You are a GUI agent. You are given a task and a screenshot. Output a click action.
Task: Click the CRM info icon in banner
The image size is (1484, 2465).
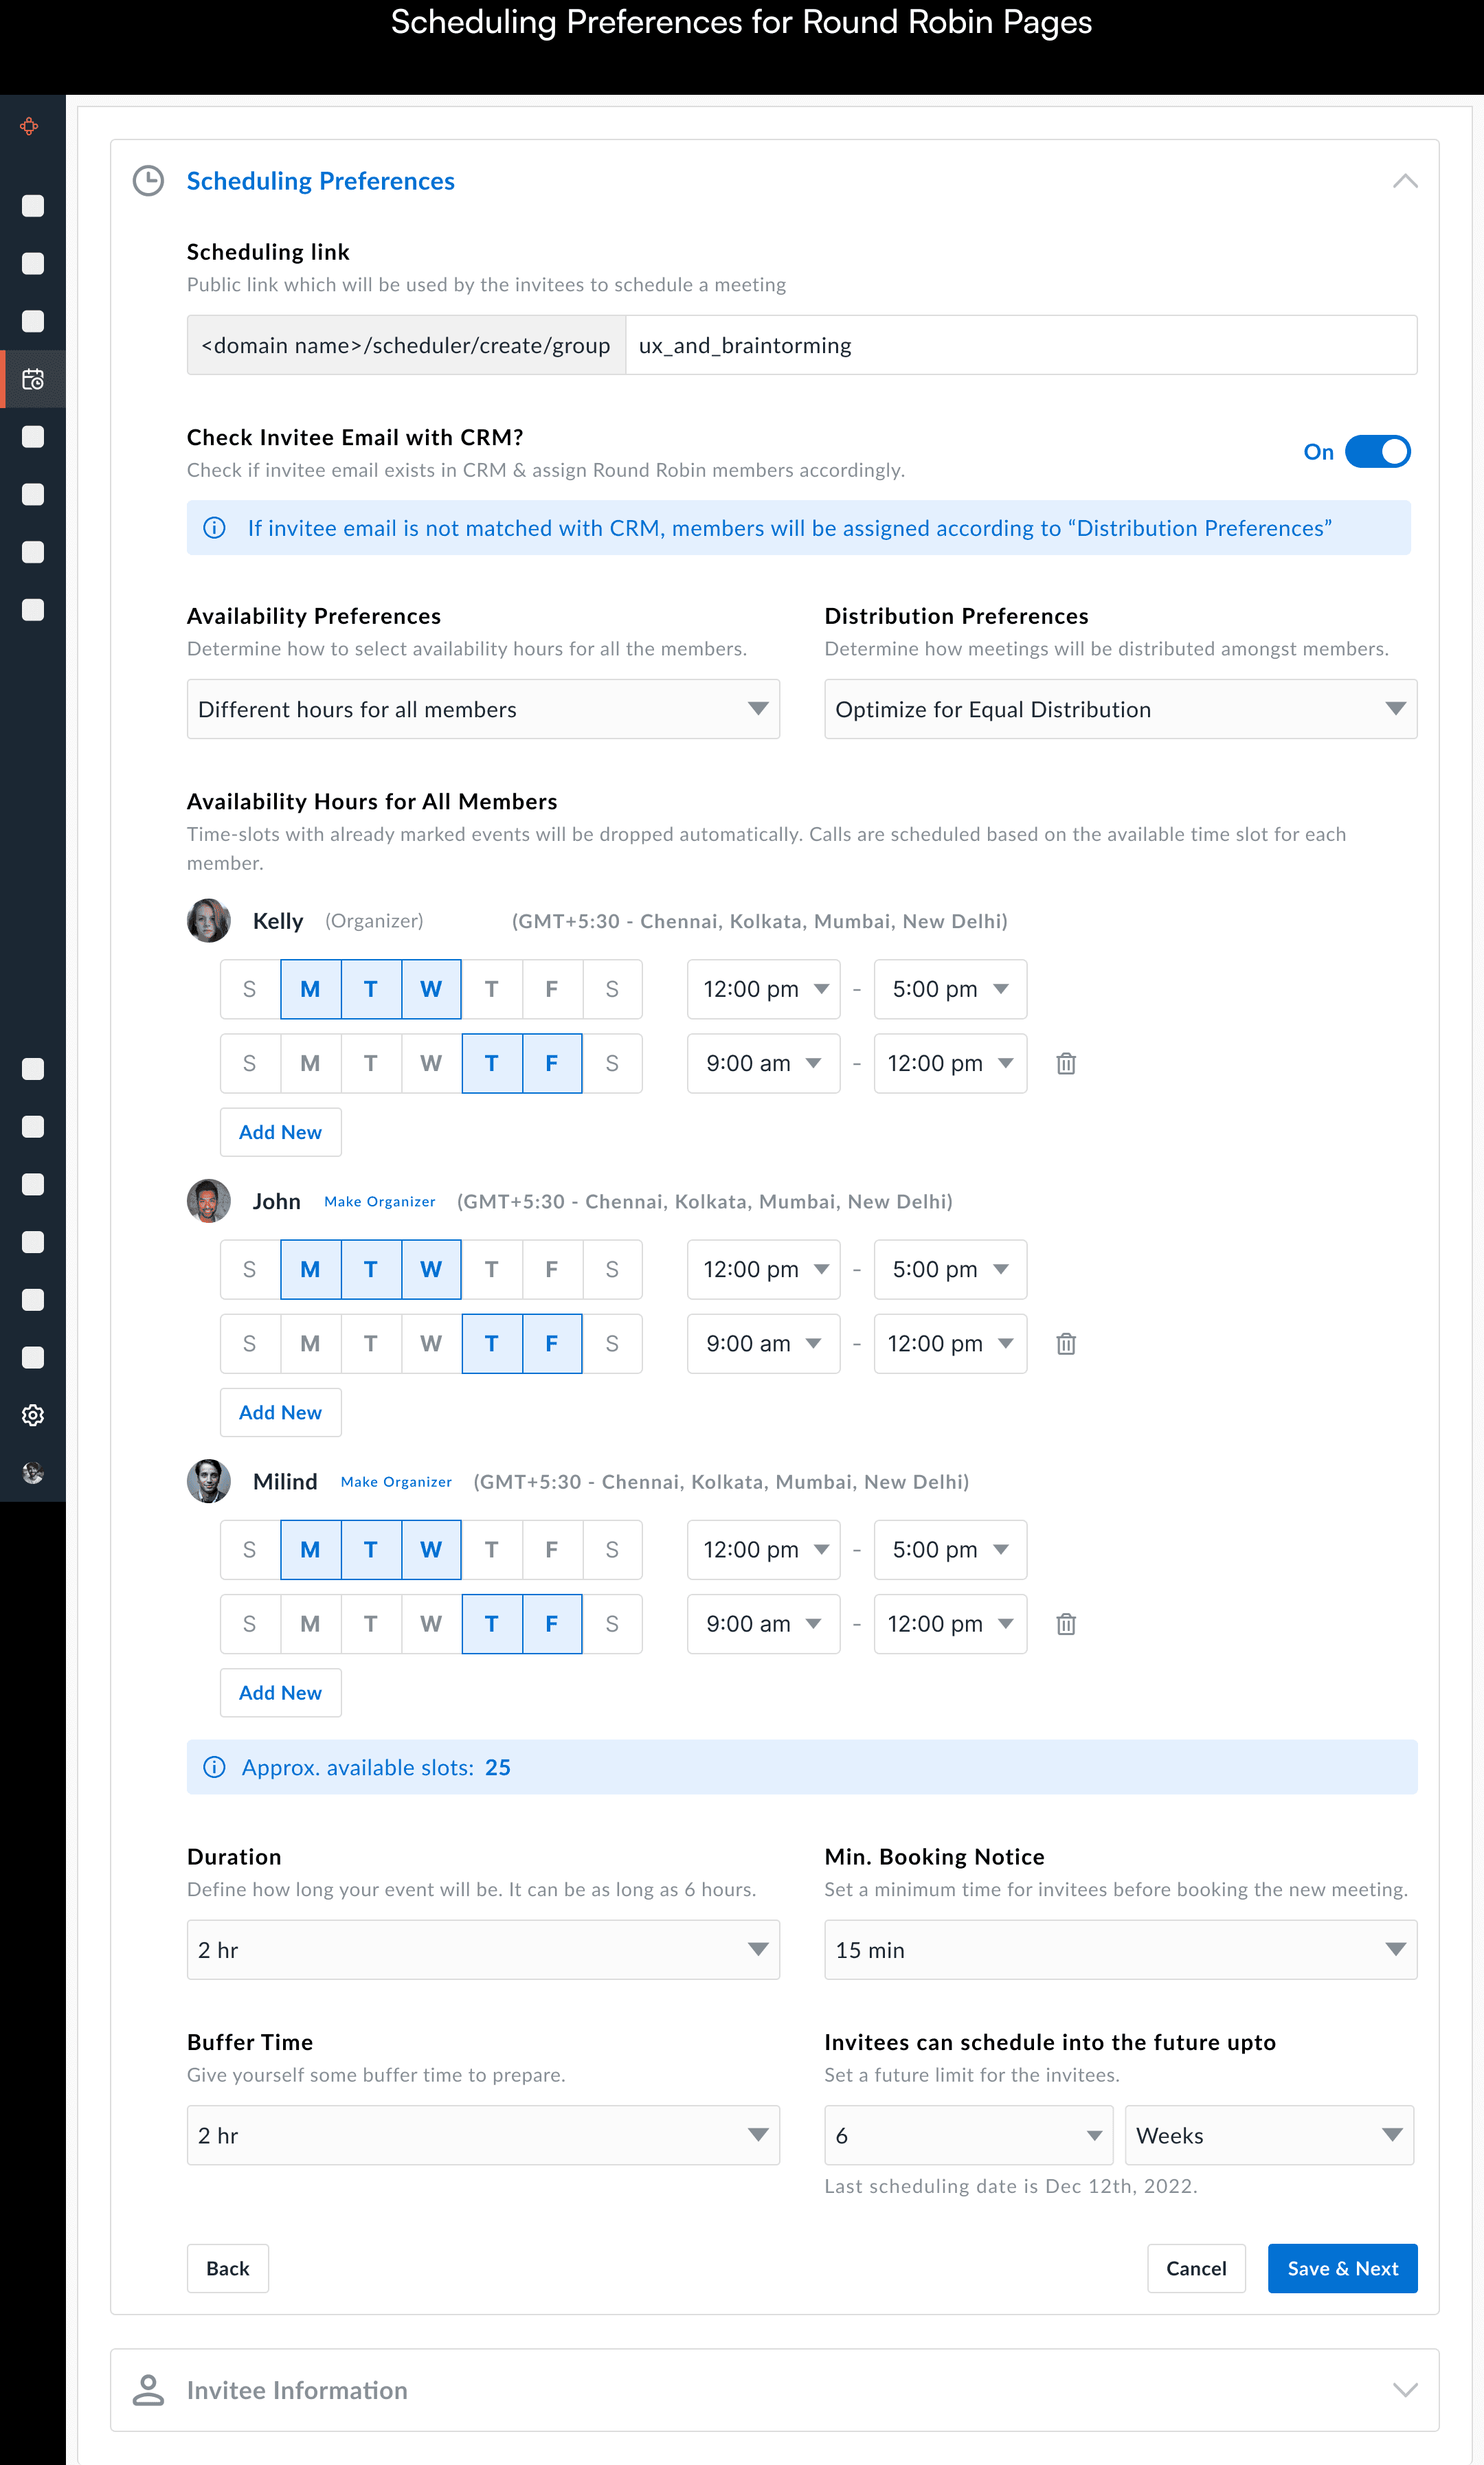tap(214, 528)
